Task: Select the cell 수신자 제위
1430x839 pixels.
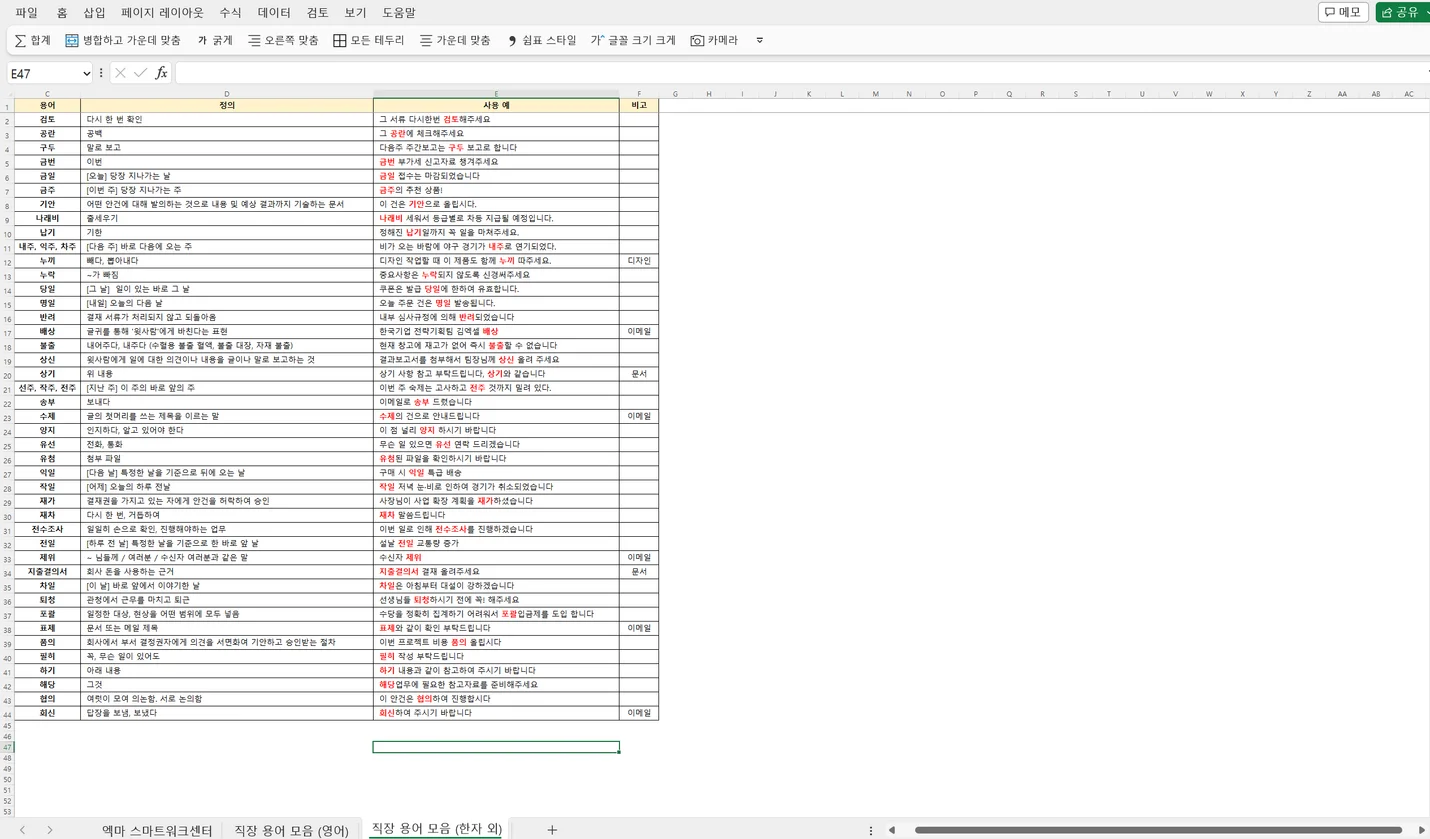Action: click(496, 557)
